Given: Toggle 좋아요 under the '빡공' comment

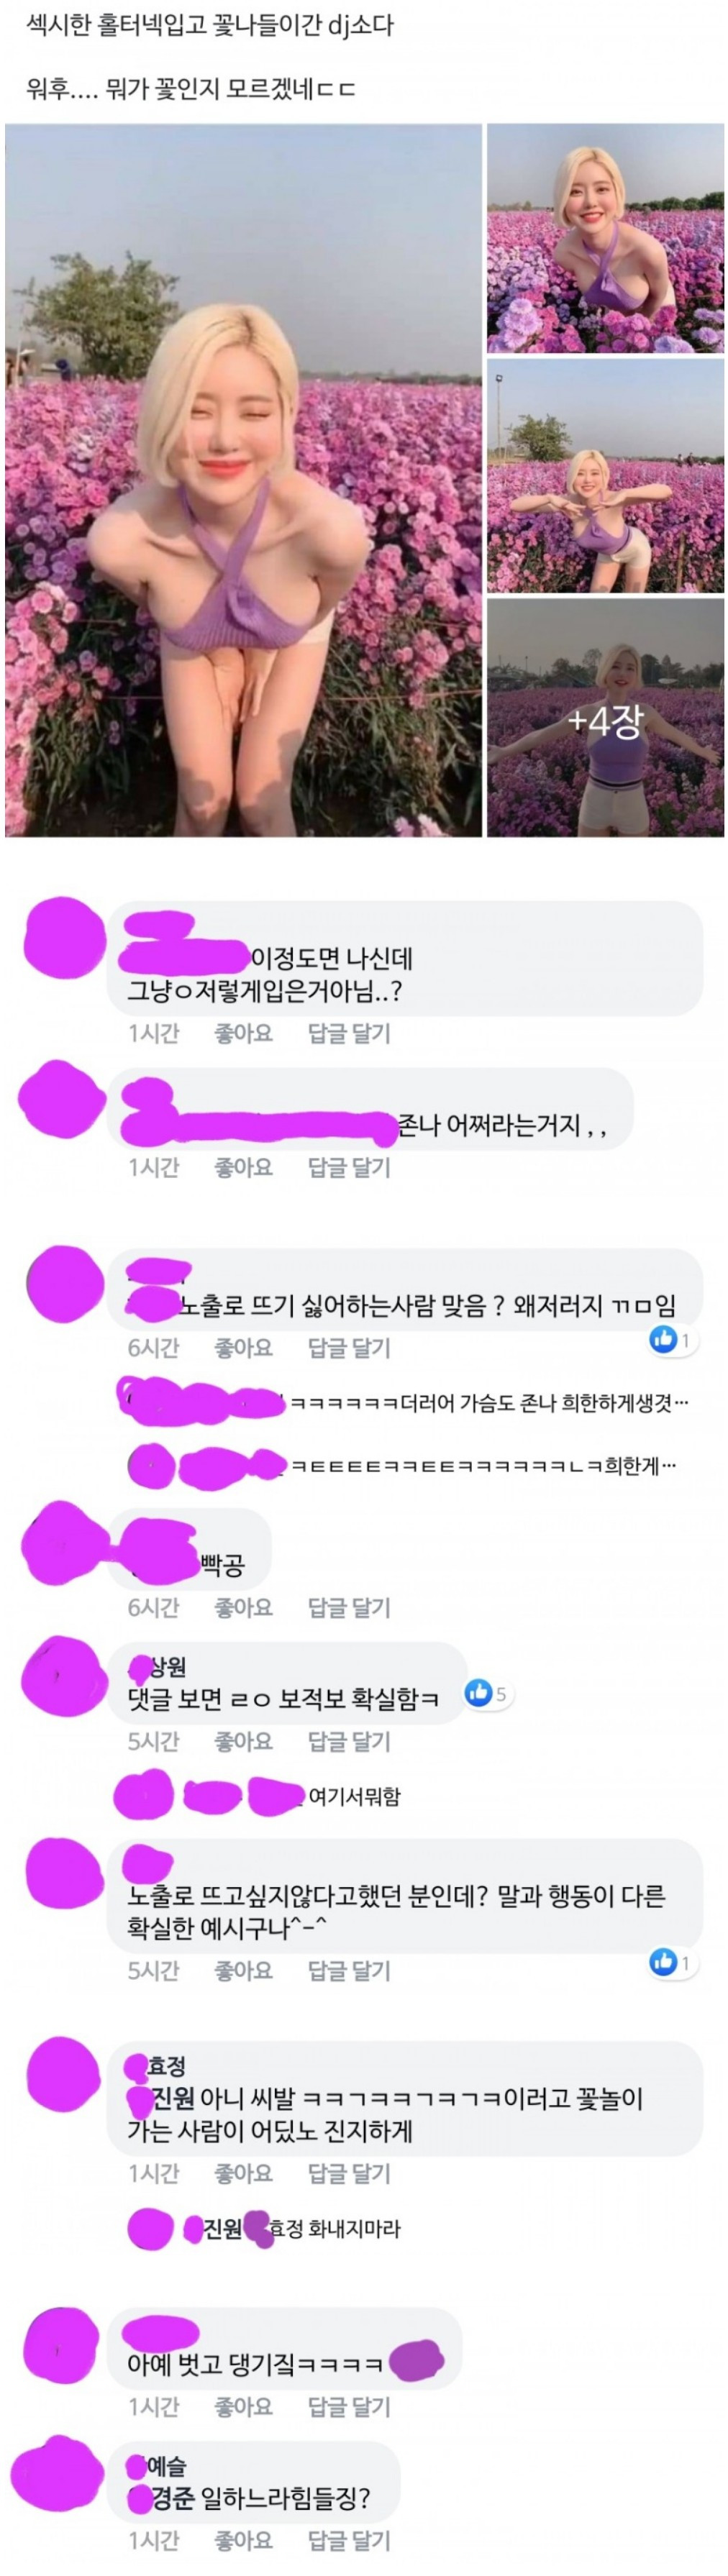Looking at the screenshot, I should pos(243,1607).
